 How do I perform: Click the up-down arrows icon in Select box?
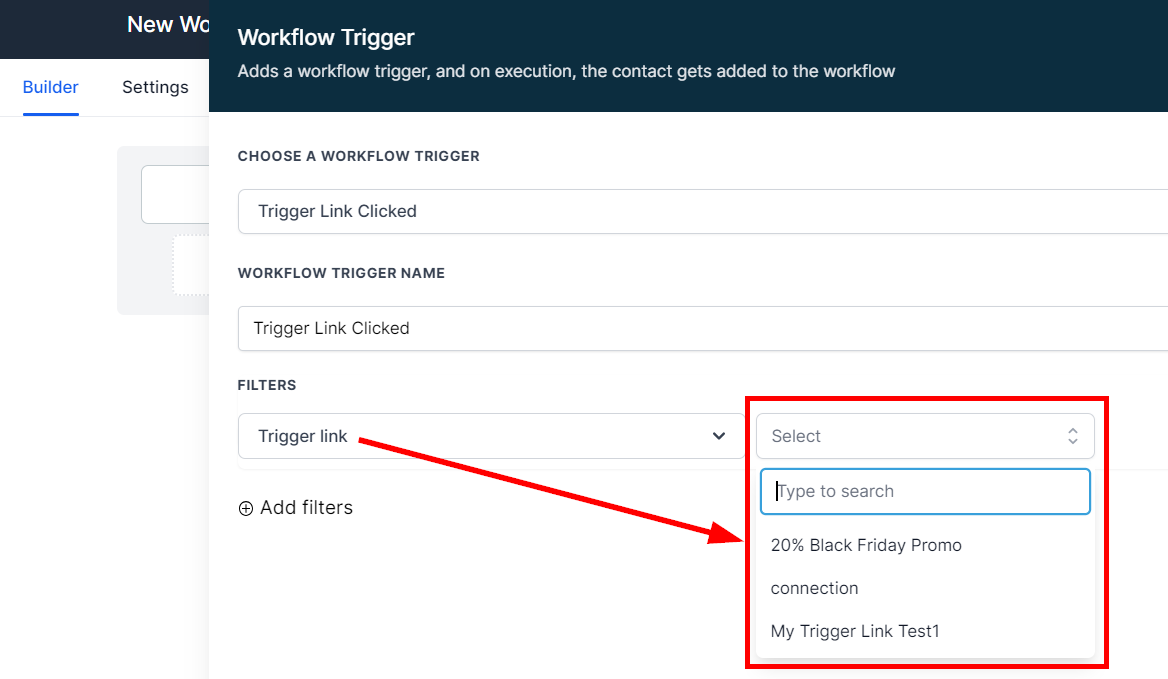pyautogui.click(x=1072, y=436)
